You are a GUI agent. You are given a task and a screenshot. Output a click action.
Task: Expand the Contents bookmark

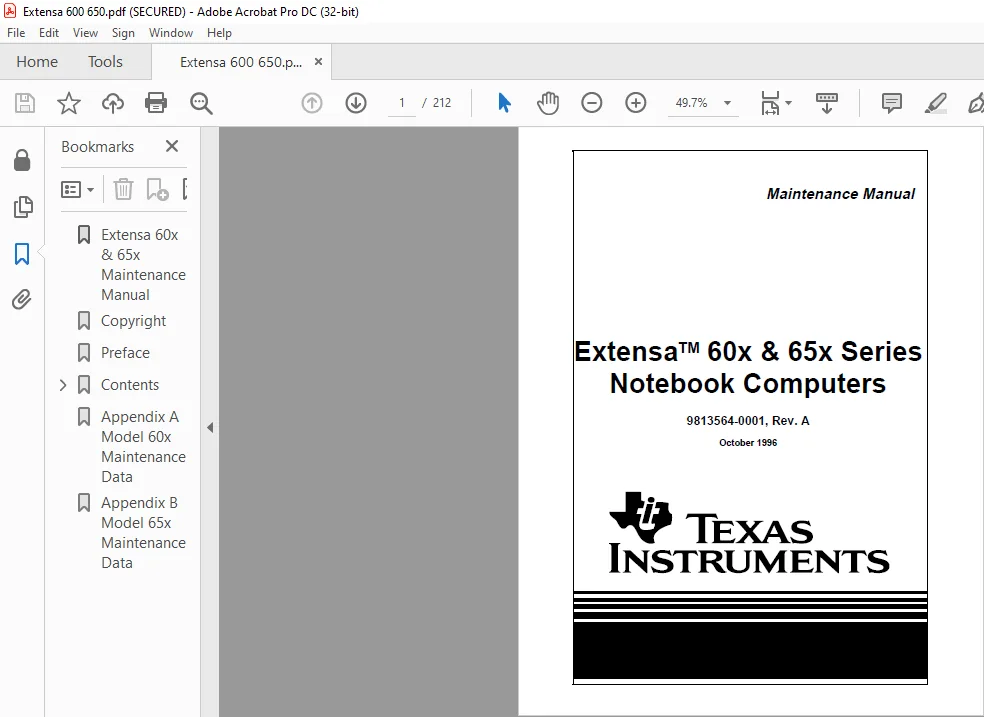(63, 385)
